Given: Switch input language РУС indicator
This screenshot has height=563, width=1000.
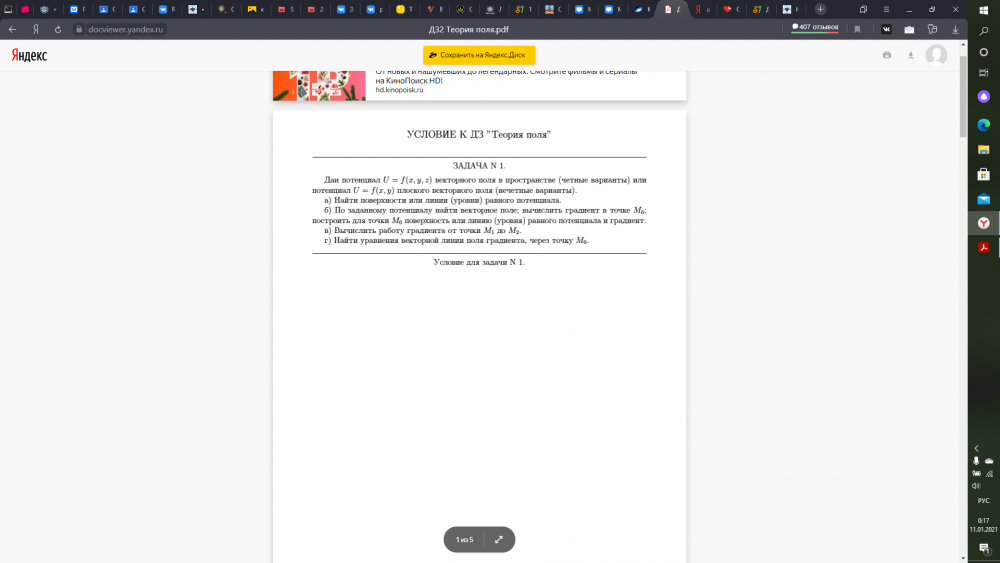Looking at the screenshot, I should [x=983, y=501].
